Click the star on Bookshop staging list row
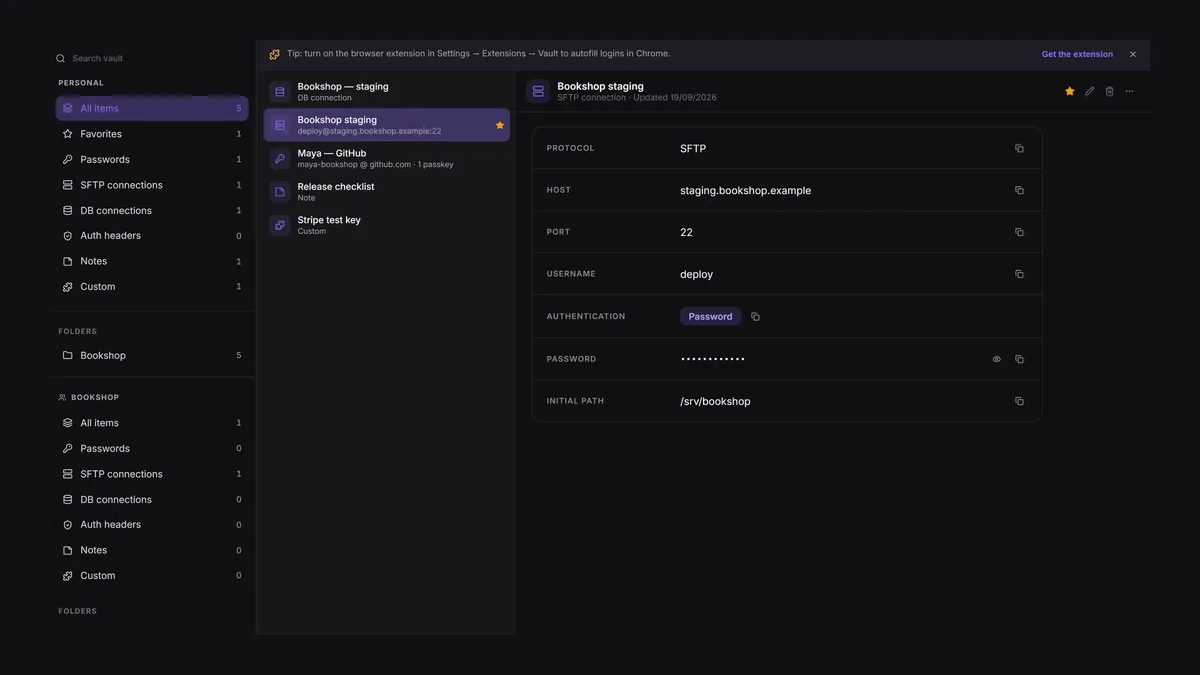 click(x=500, y=125)
